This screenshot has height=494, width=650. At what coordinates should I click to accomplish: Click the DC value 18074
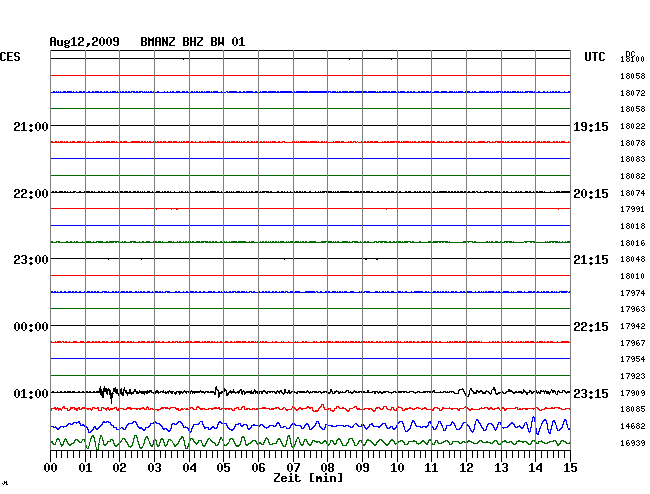(x=633, y=193)
